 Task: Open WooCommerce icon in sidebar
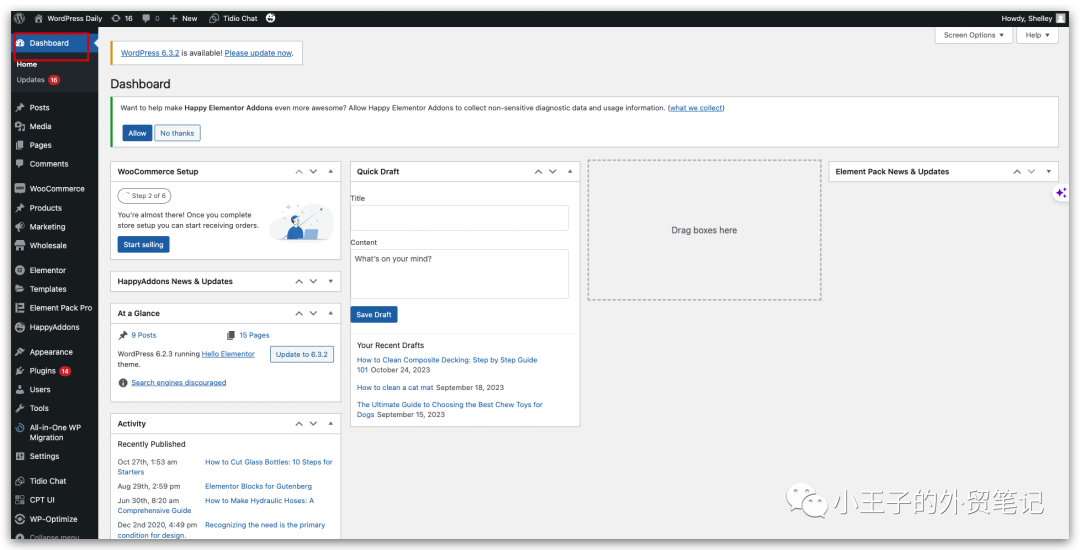click(x=20, y=189)
